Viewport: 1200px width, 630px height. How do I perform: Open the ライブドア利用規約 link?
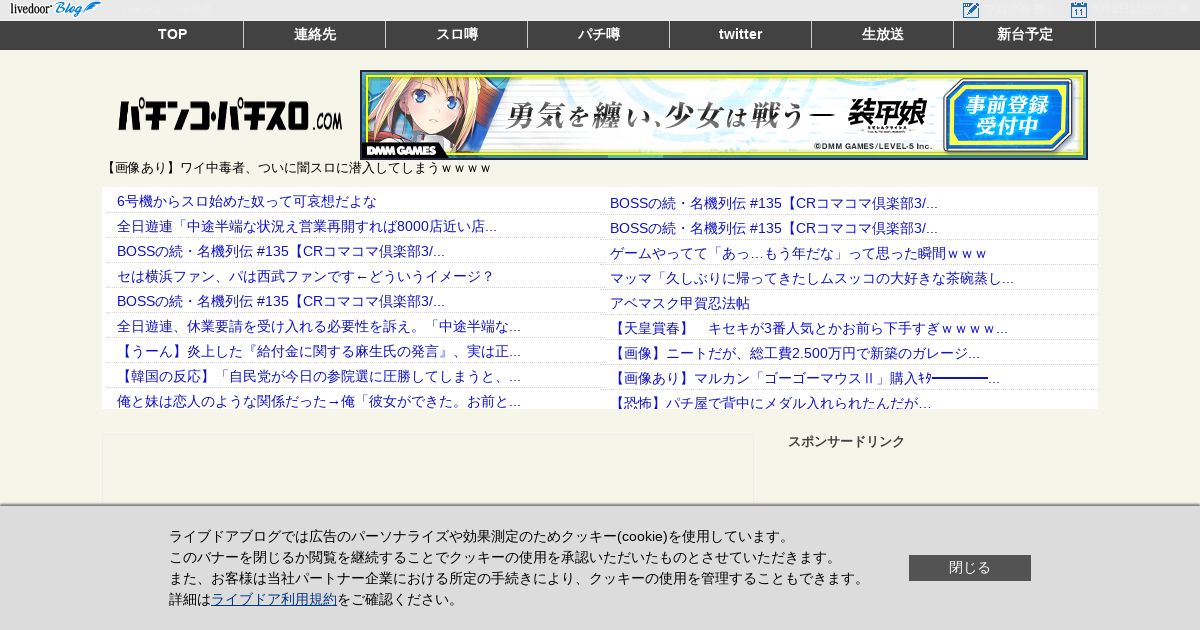(x=274, y=599)
